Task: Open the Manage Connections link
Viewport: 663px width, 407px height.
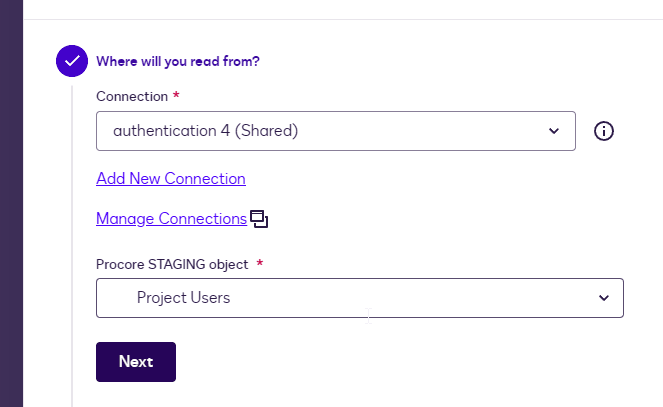Action: click(x=171, y=219)
